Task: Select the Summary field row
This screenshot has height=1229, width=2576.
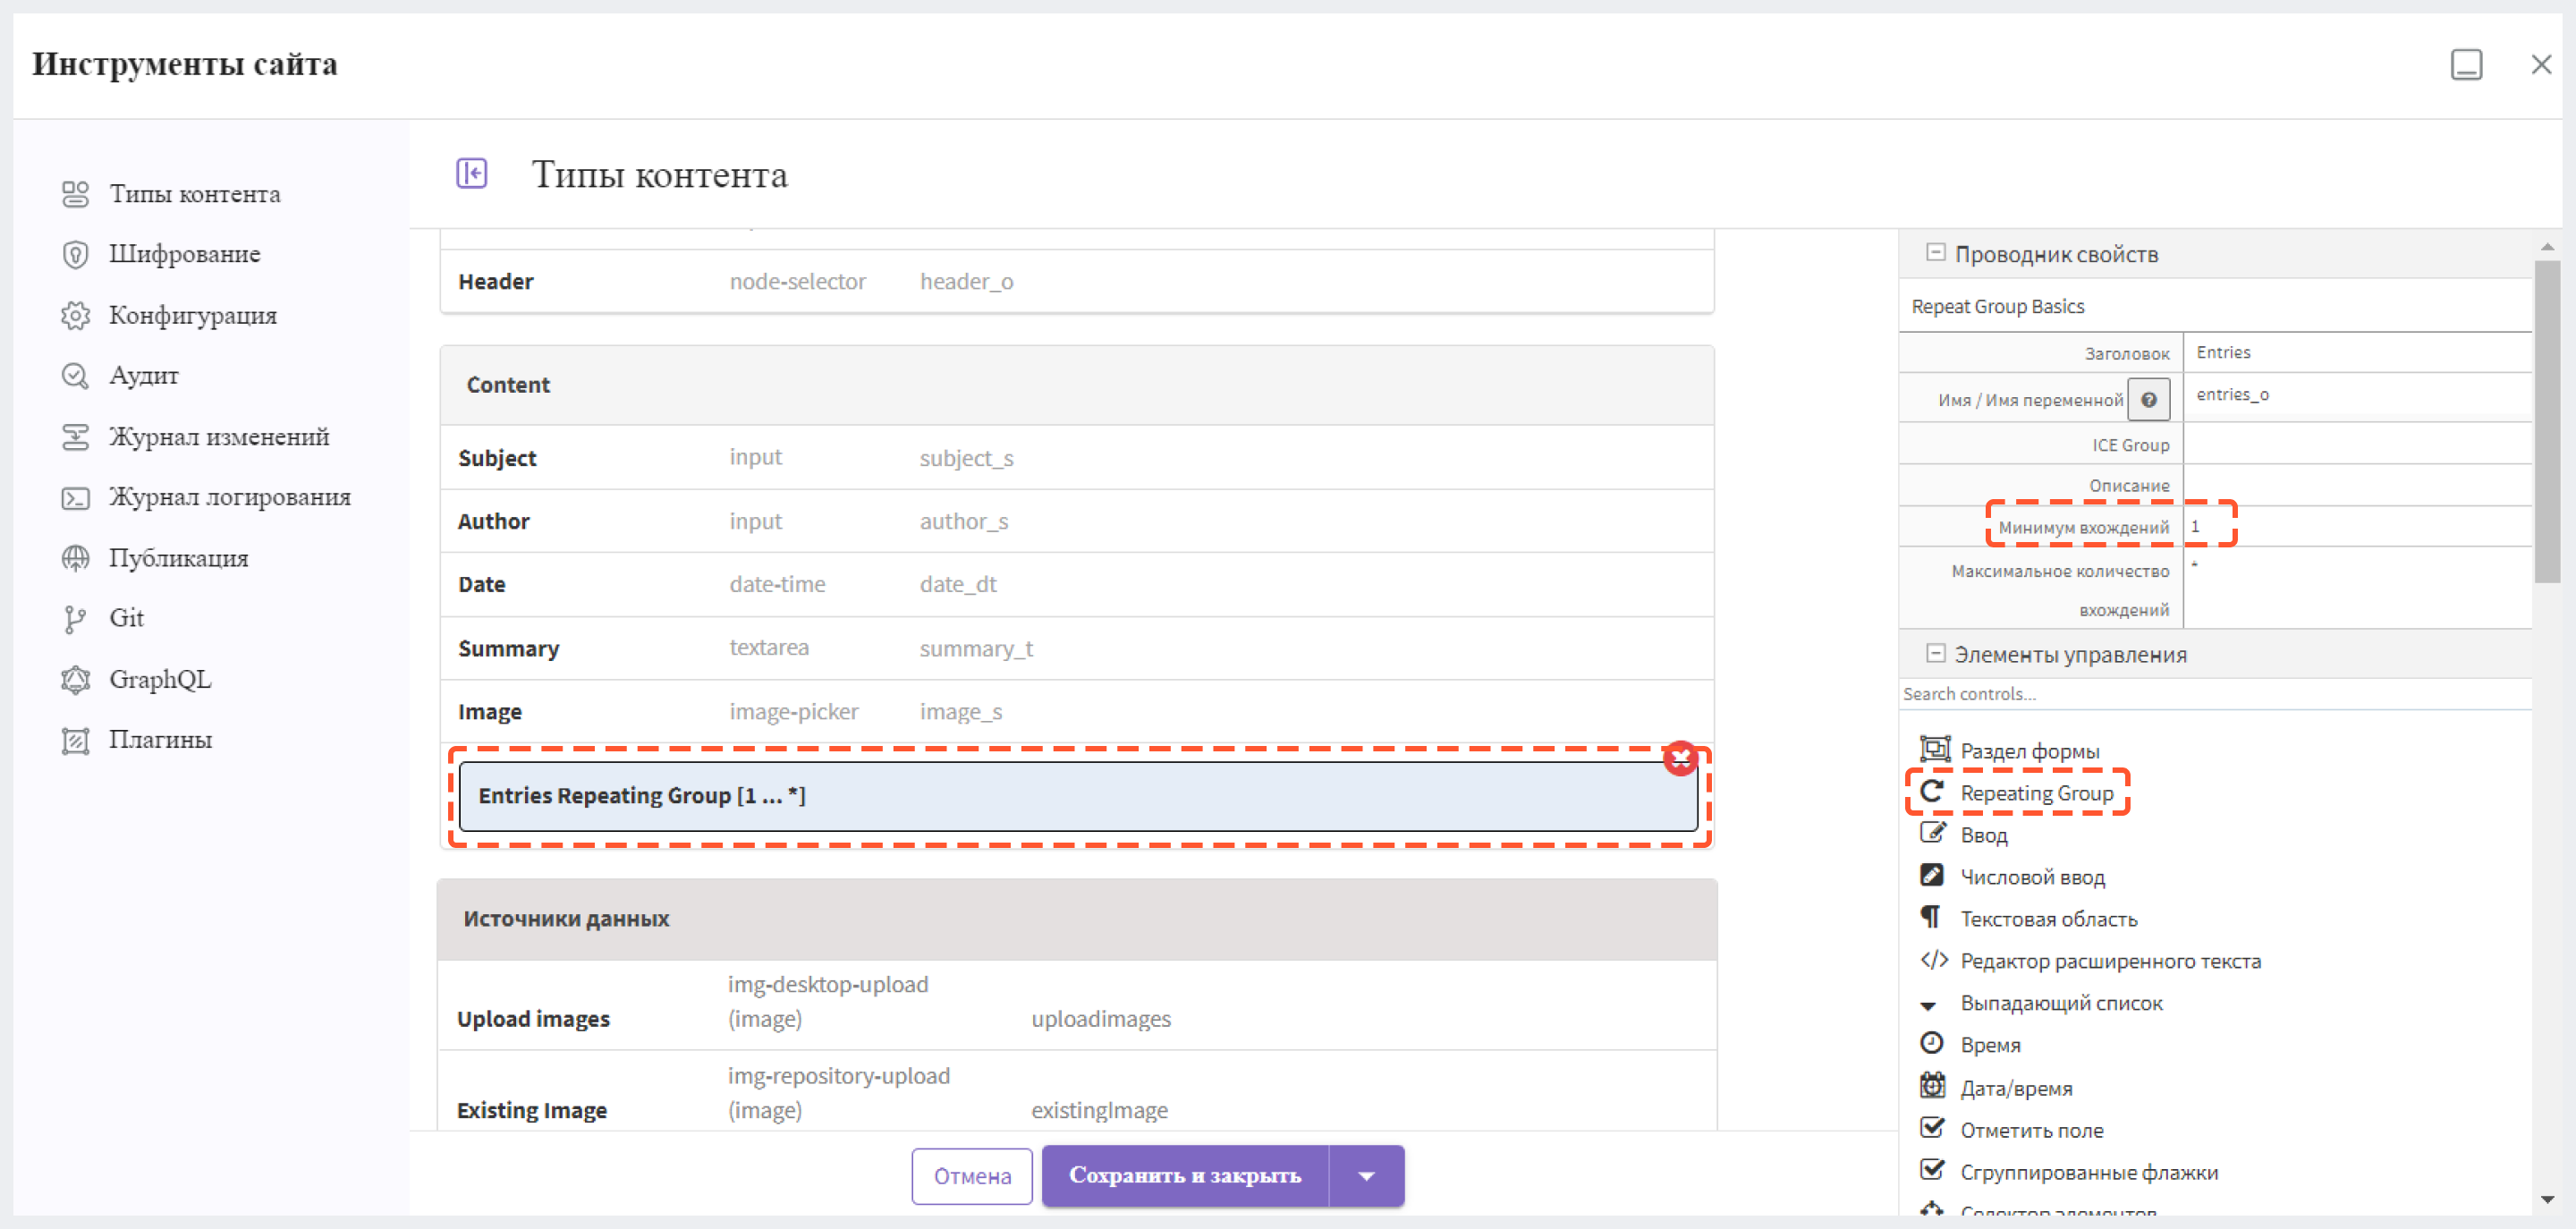Action: [1077, 648]
